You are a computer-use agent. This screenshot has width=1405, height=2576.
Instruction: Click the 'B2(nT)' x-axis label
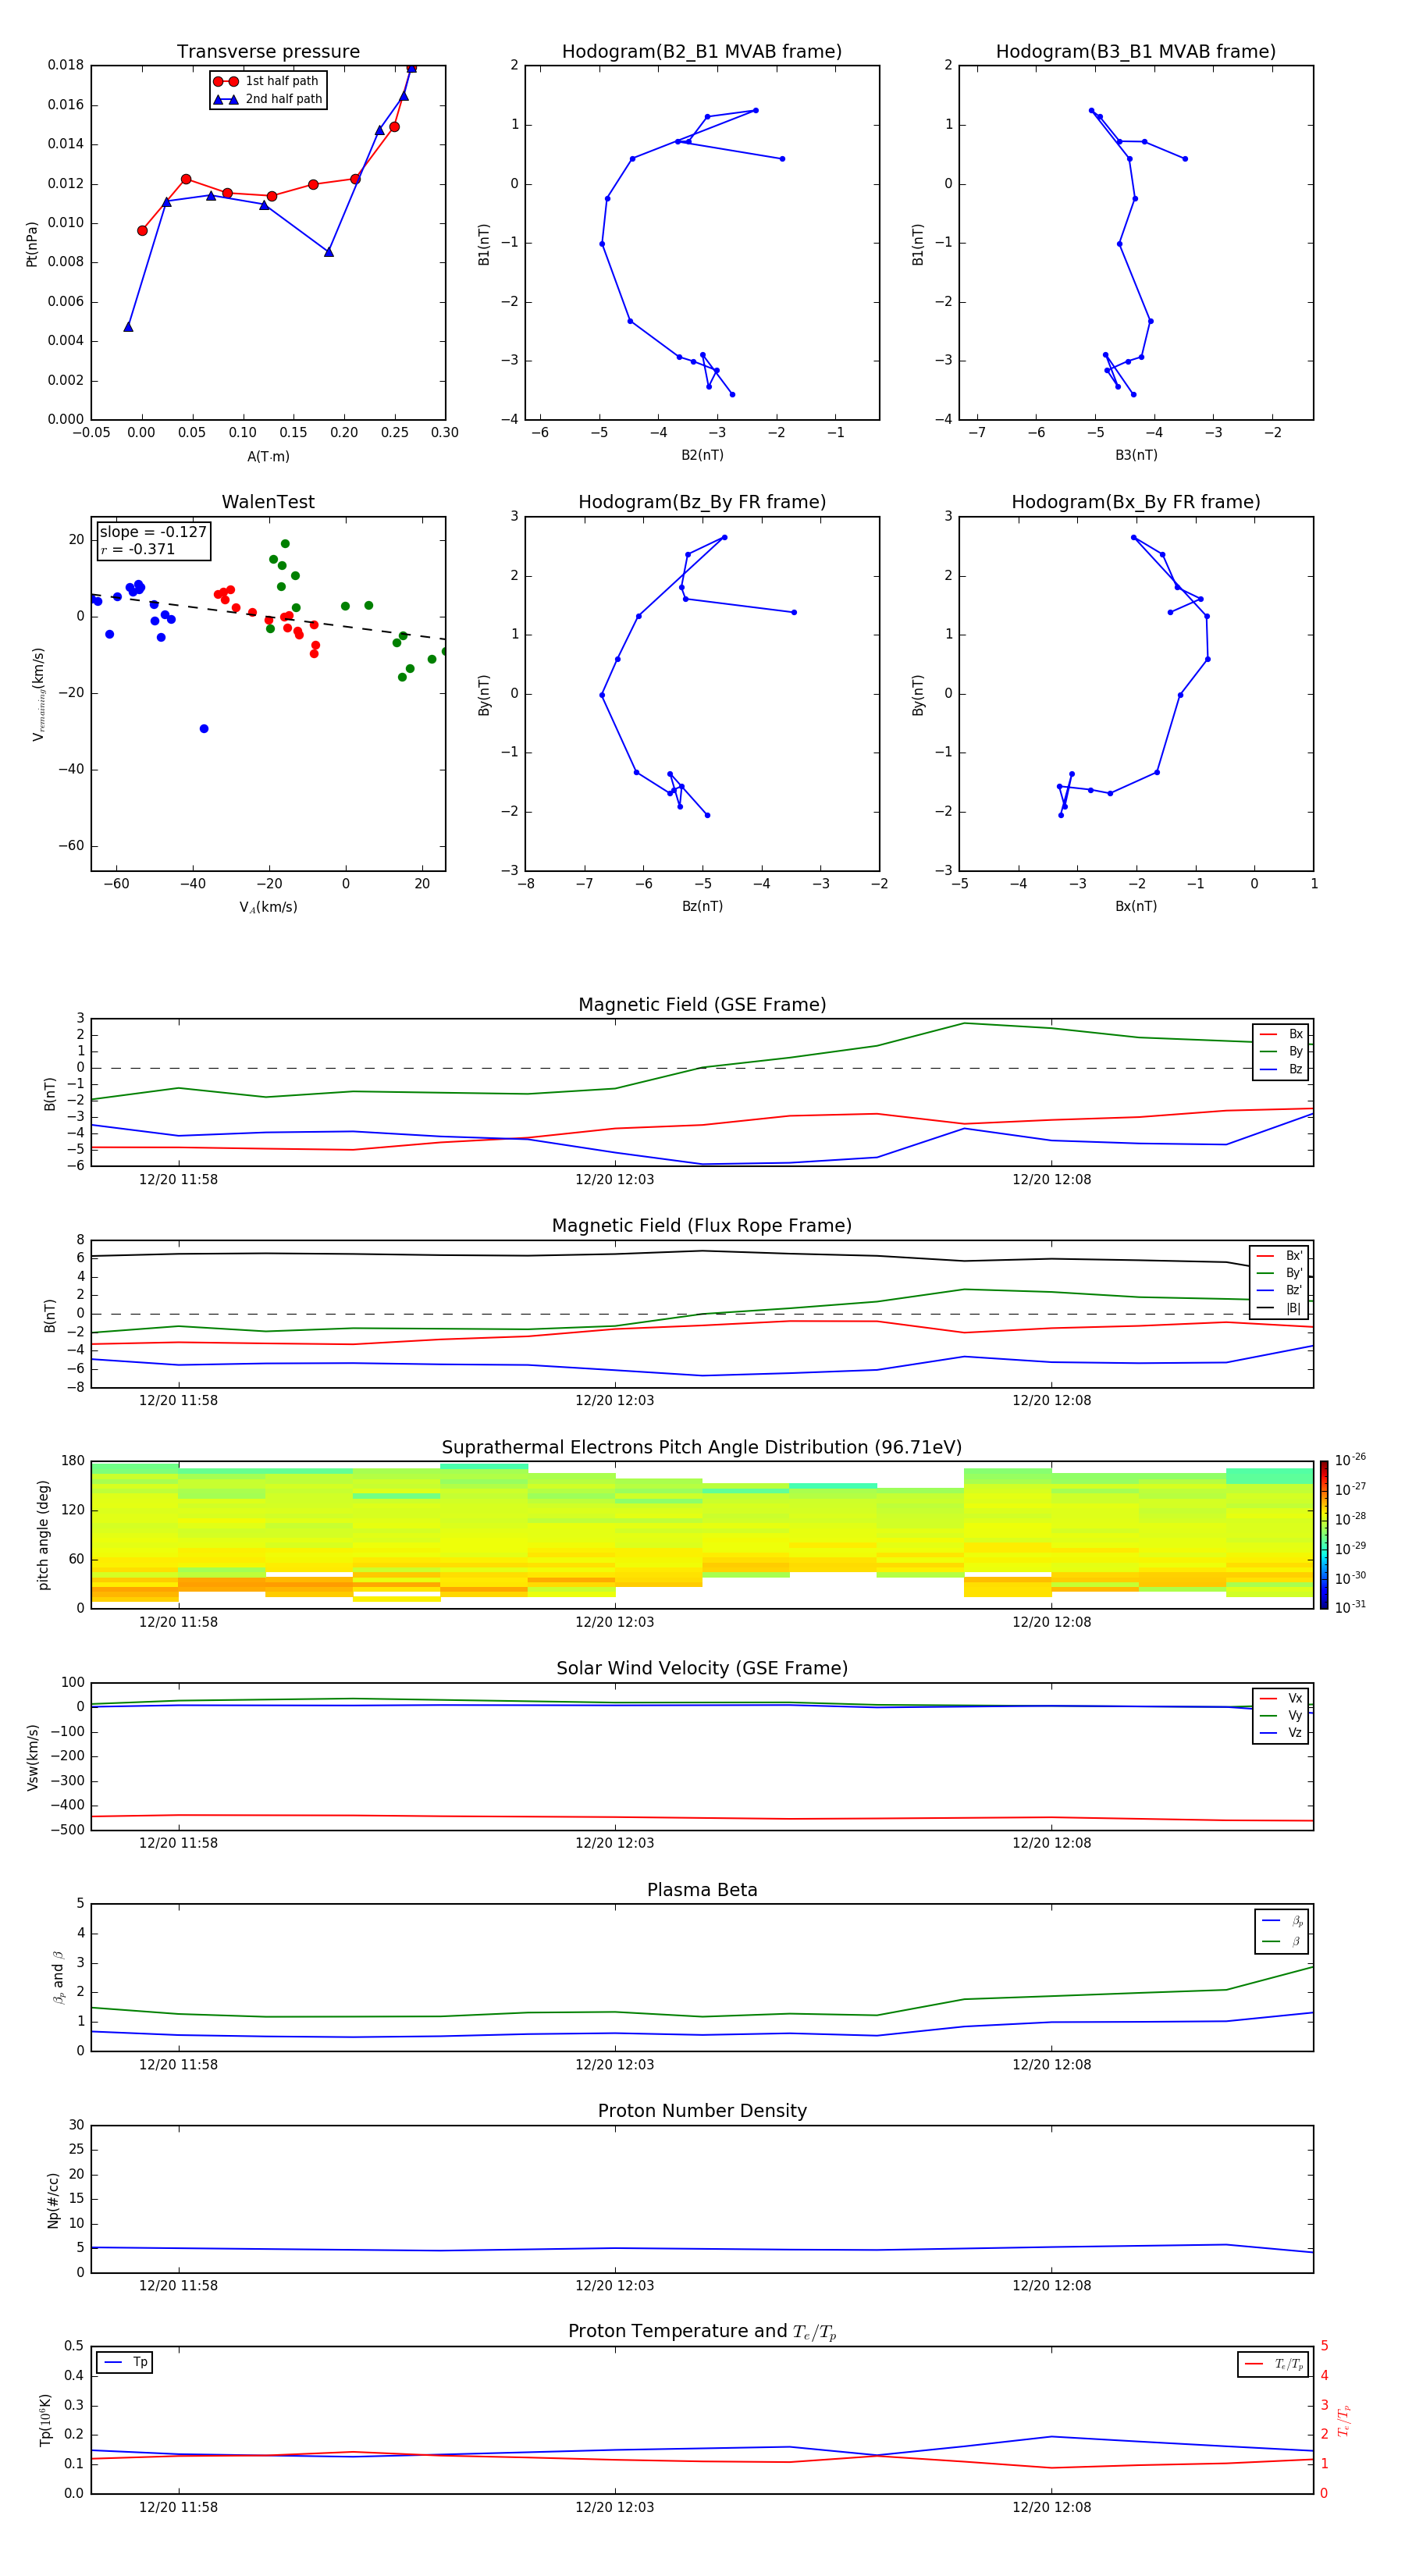point(702,455)
